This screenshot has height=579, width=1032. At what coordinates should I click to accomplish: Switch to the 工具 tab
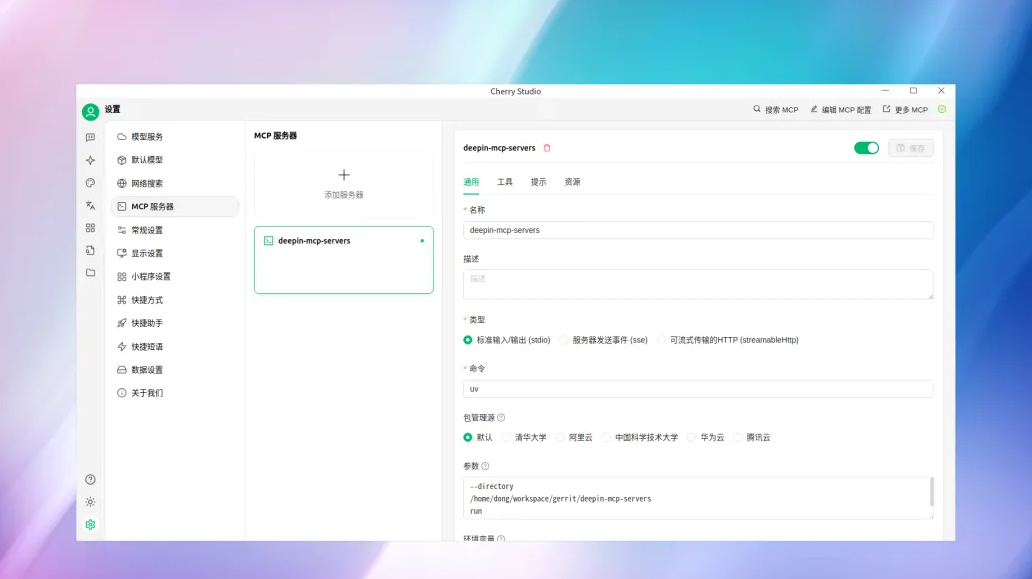tap(505, 182)
